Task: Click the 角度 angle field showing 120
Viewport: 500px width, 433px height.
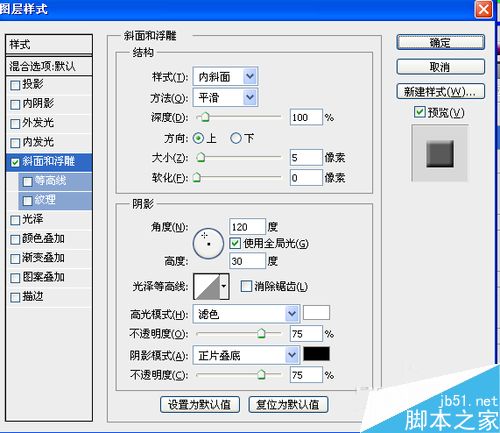Action: click(247, 227)
